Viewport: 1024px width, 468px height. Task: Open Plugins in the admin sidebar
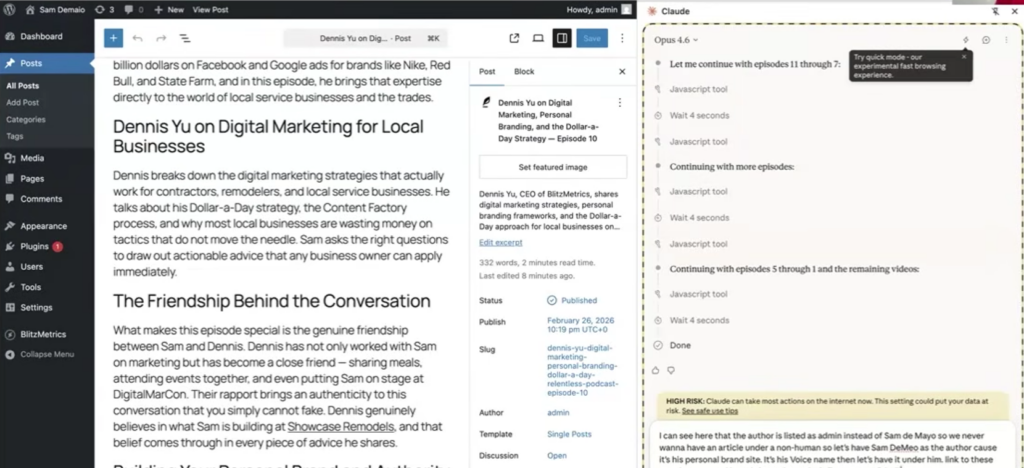point(34,246)
